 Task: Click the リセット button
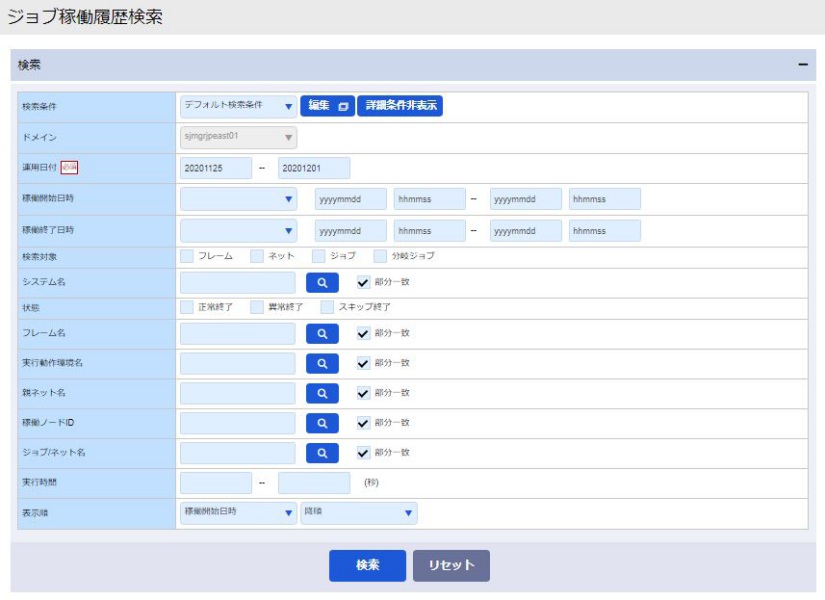tap(451, 566)
